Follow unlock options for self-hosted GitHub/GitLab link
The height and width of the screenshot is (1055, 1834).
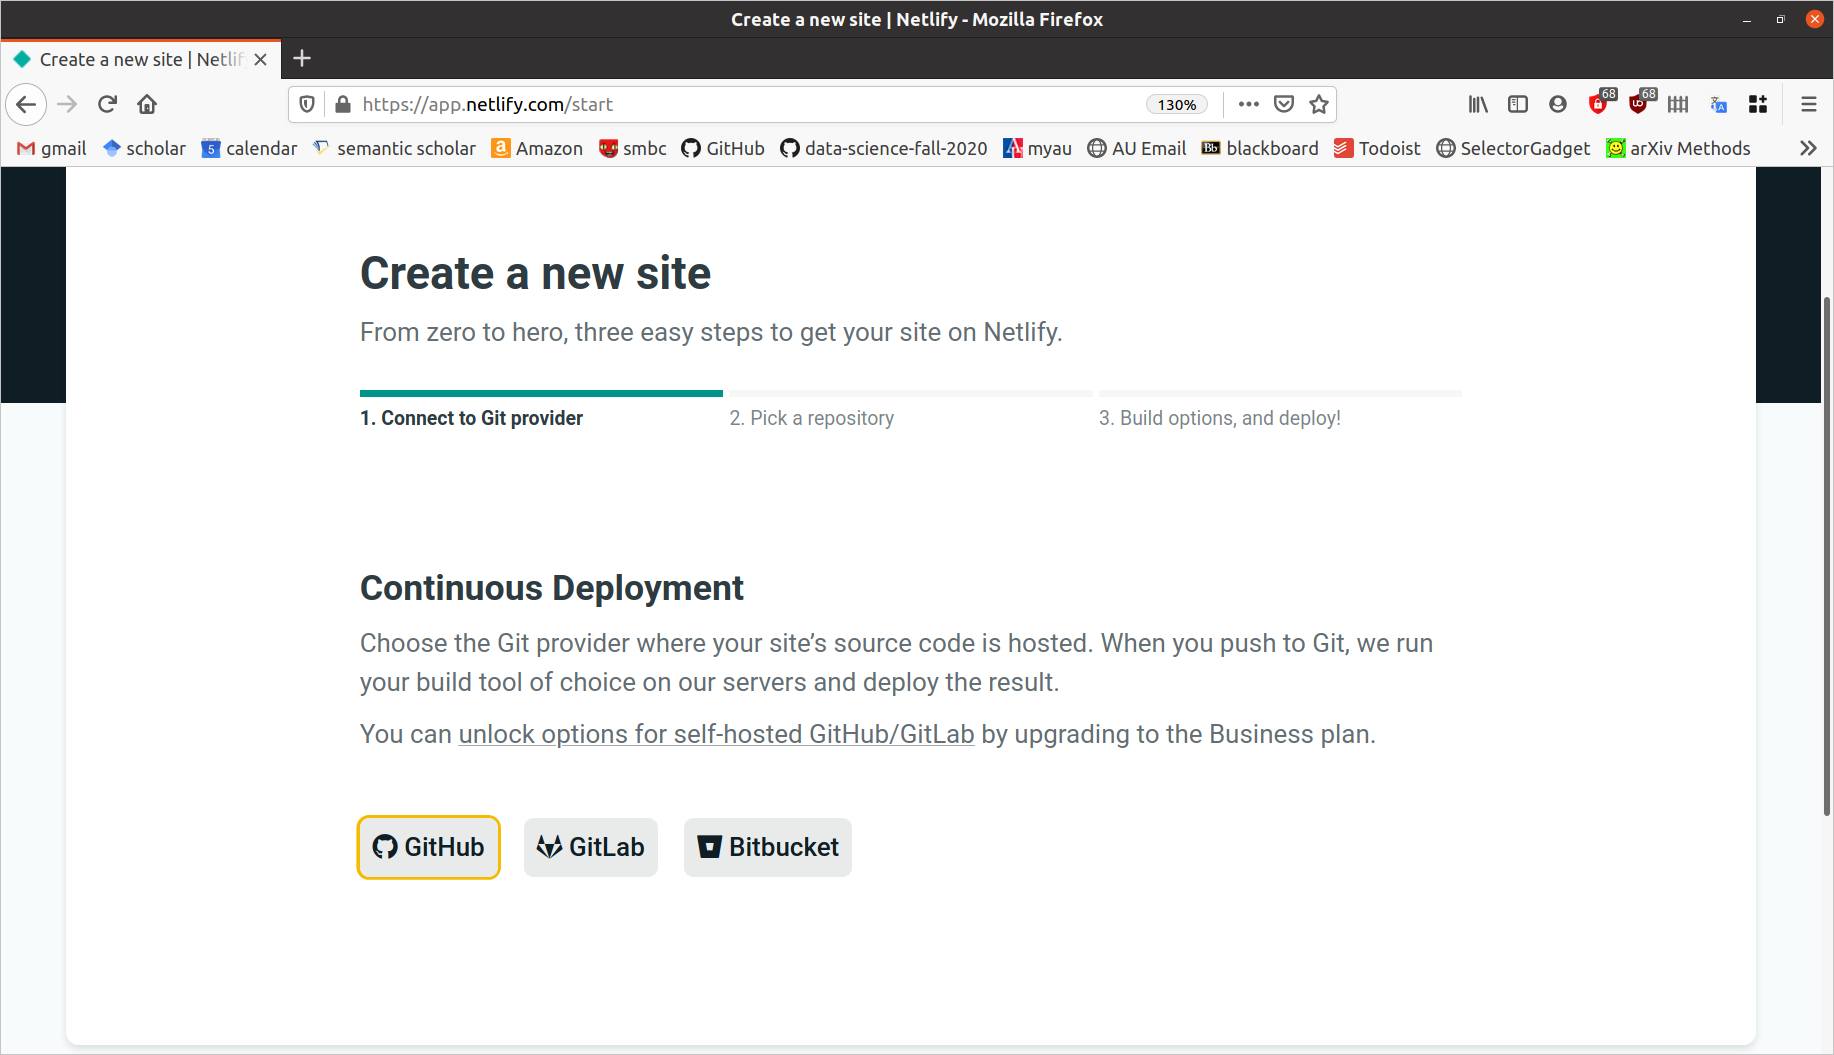click(716, 734)
